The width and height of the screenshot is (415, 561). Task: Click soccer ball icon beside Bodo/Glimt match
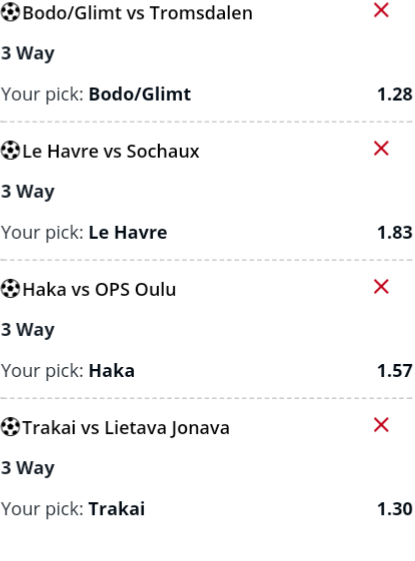pos(10,13)
